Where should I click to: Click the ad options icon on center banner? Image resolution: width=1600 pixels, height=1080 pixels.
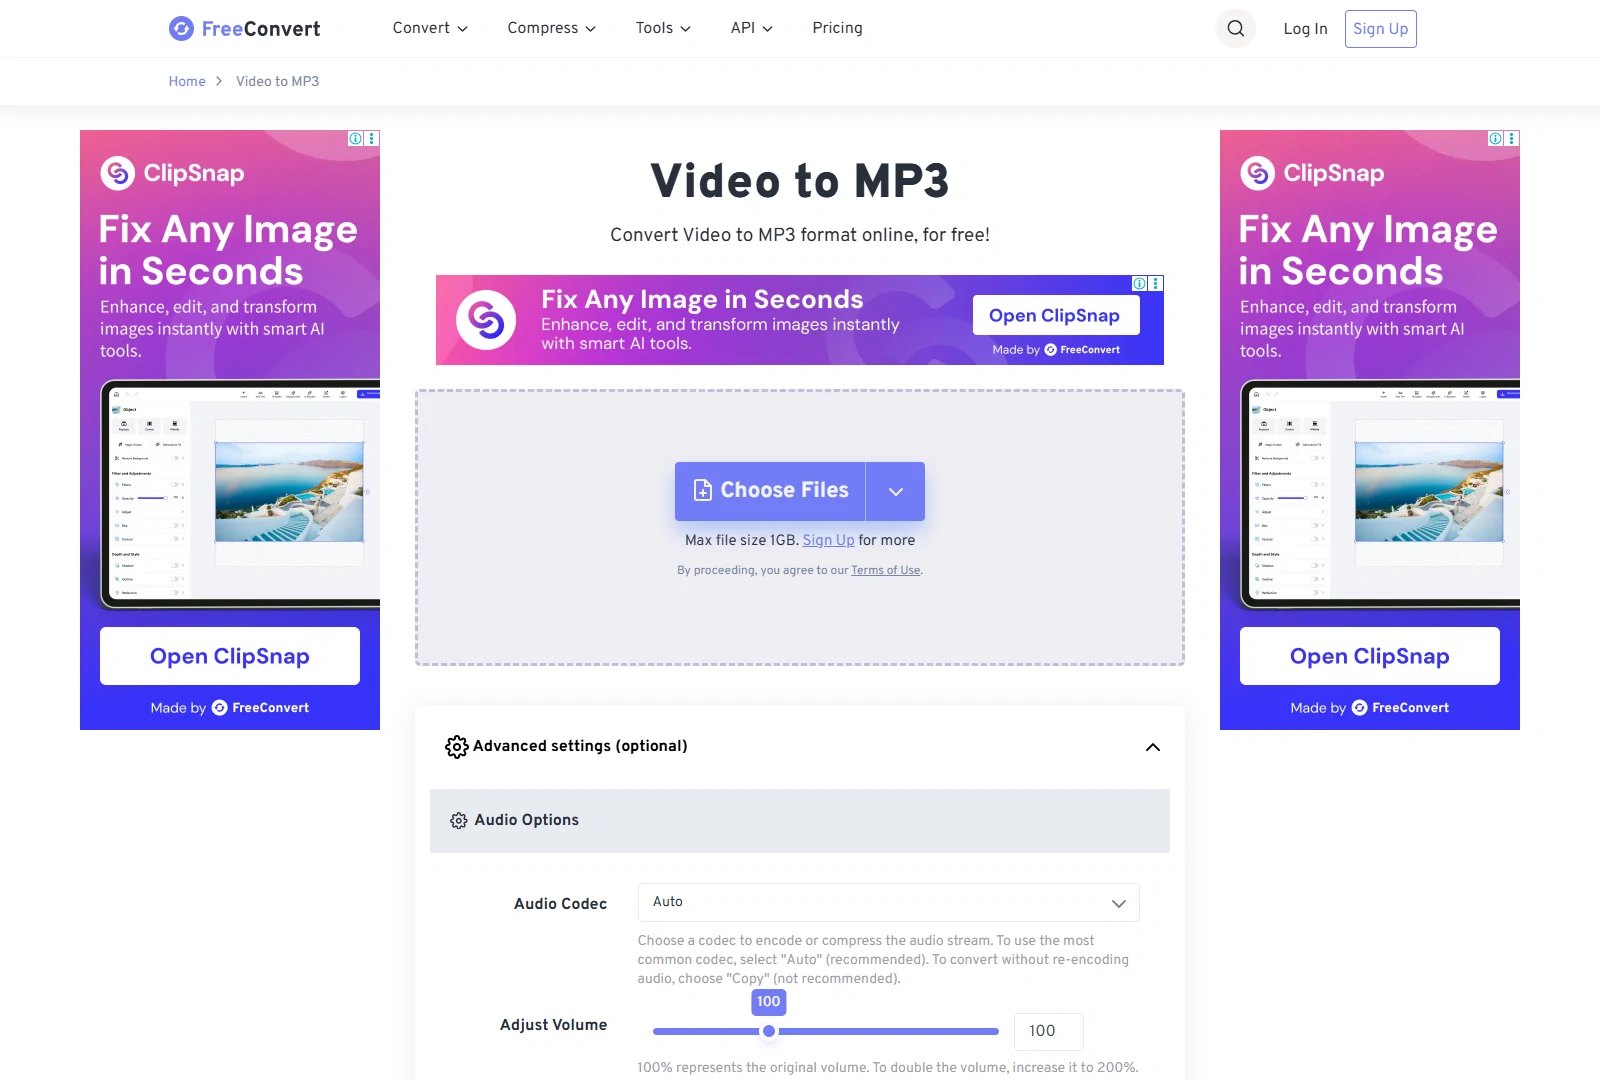pos(1156,284)
